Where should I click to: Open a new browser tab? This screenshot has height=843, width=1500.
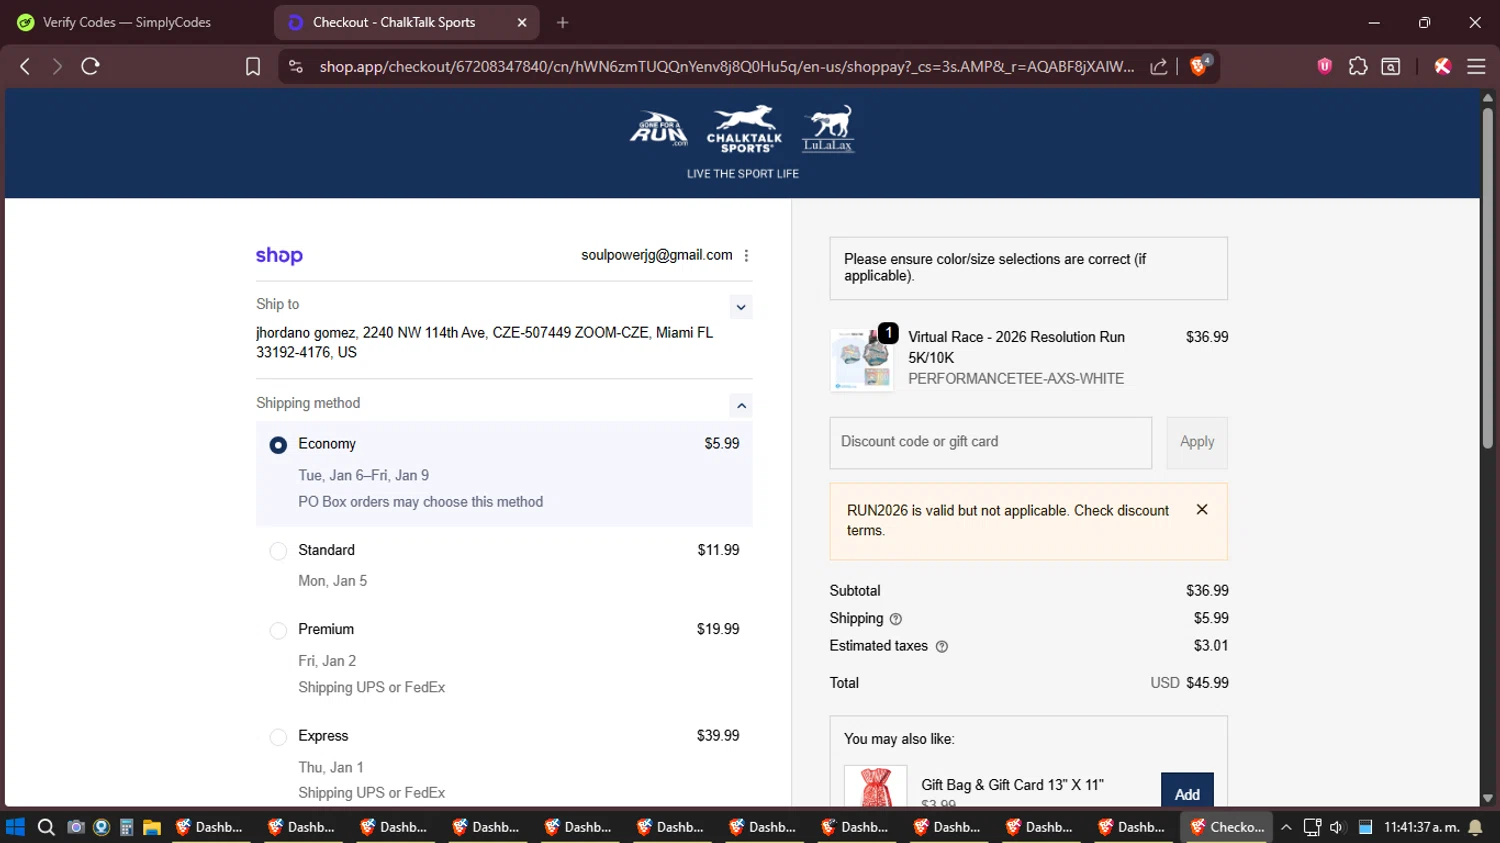click(x=562, y=22)
